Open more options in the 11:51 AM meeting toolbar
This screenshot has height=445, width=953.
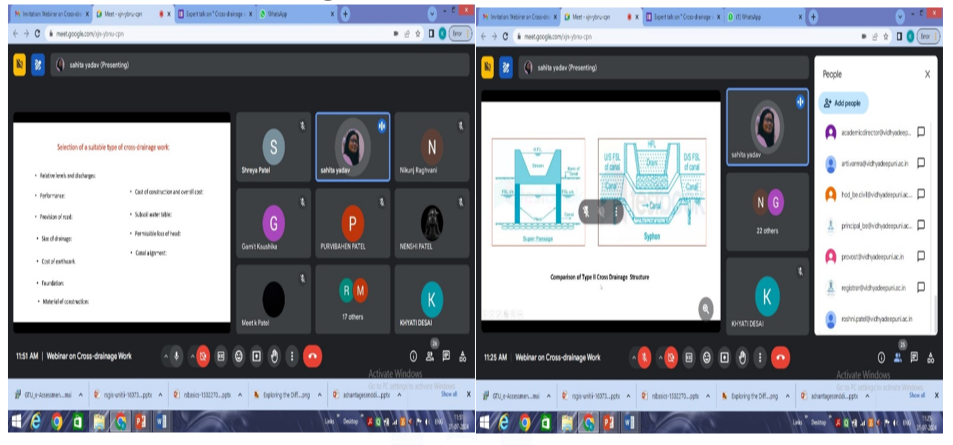click(x=293, y=355)
